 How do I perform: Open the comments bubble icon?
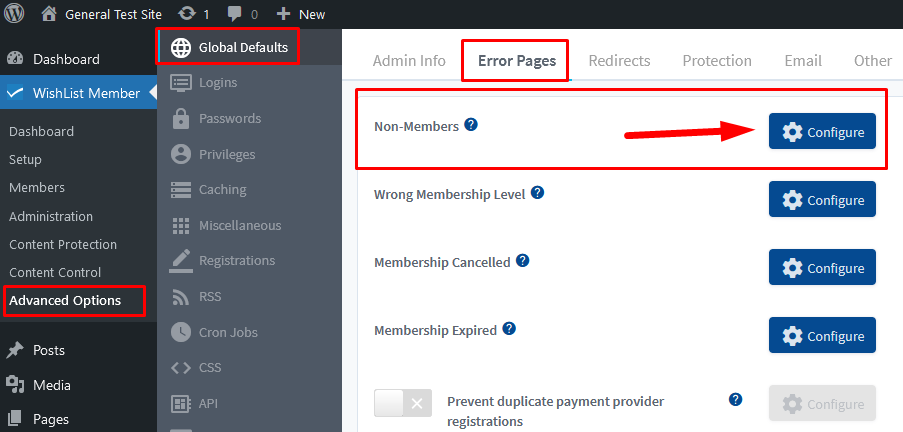(234, 14)
